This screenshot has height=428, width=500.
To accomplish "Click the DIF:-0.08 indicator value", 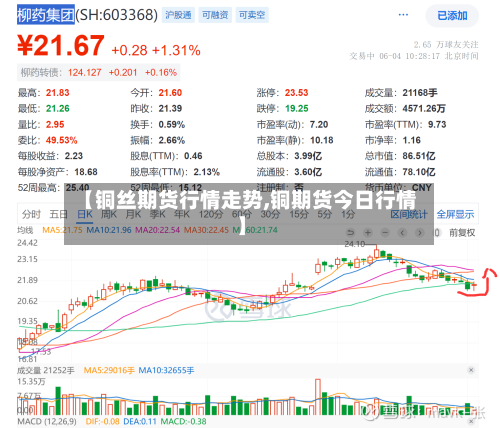I will point(102,422).
